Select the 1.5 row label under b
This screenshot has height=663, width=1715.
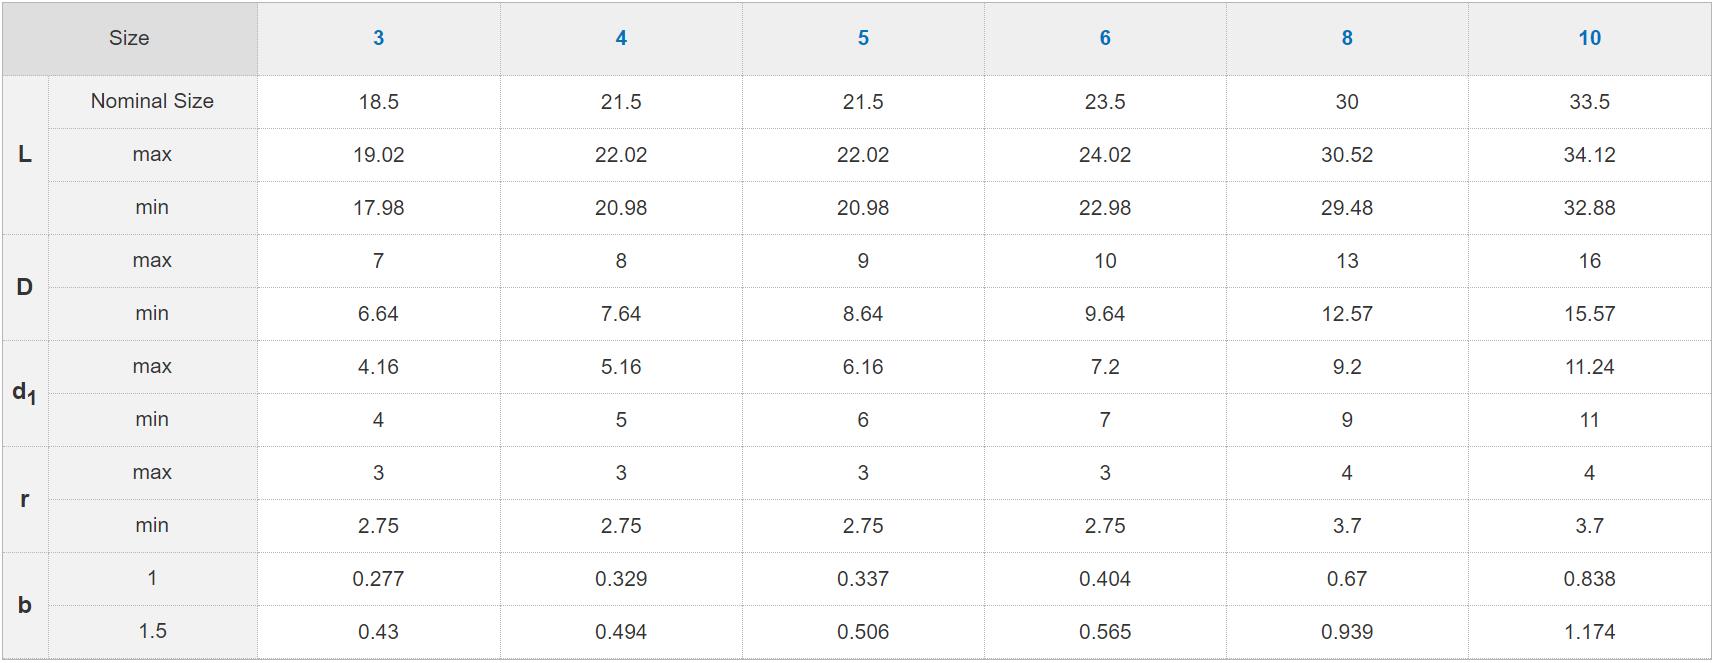click(x=152, y=631)
